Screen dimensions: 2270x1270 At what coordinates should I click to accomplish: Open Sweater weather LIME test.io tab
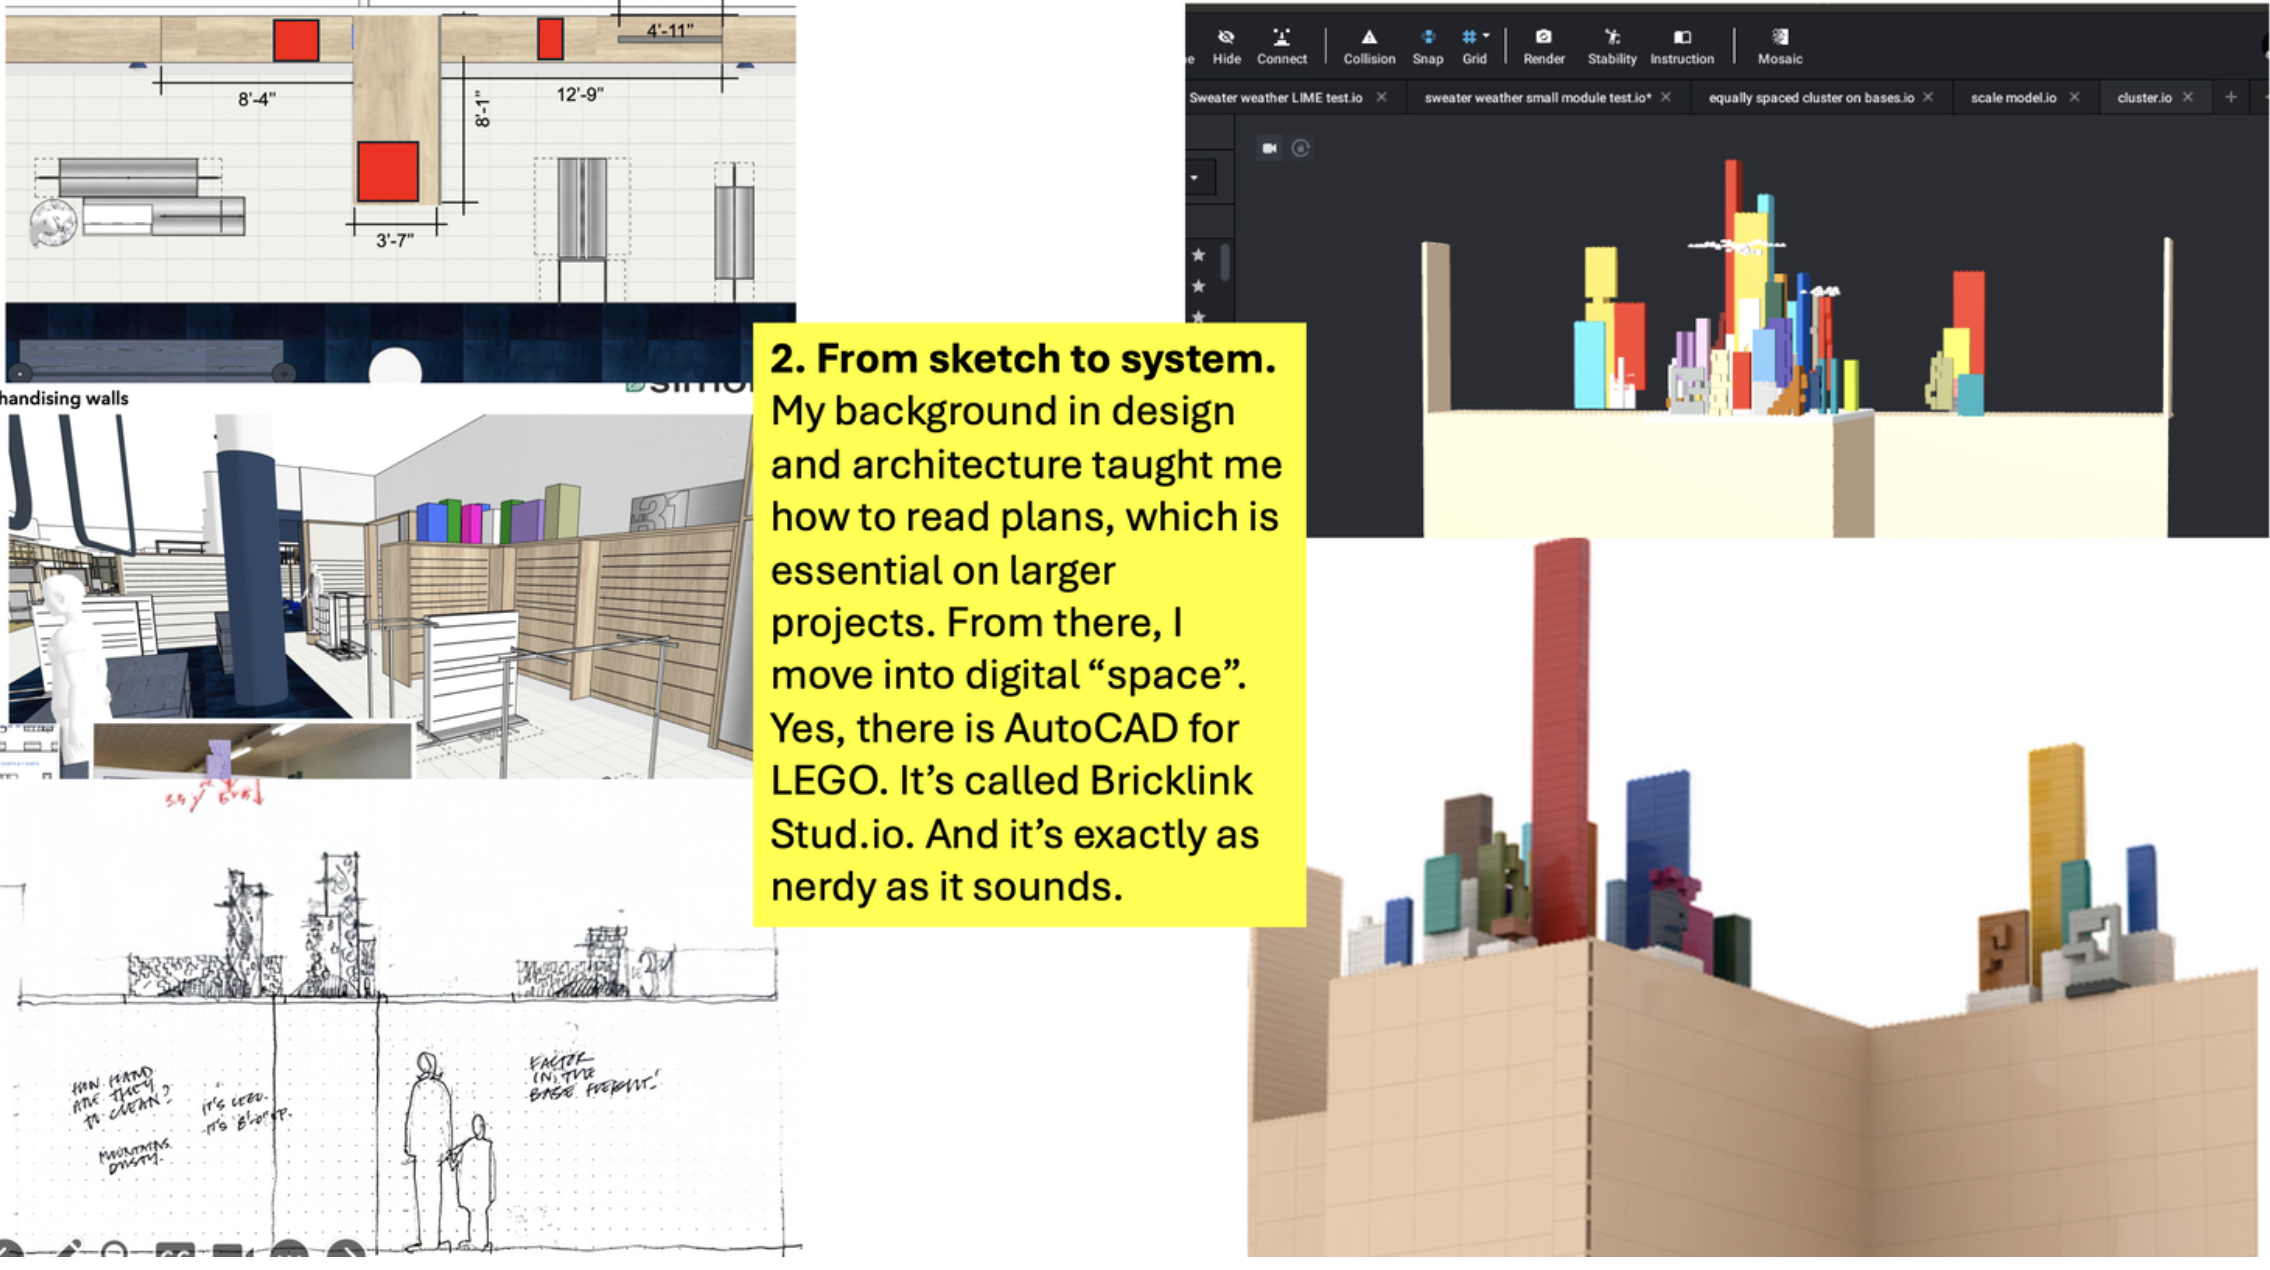(1275, 98)
